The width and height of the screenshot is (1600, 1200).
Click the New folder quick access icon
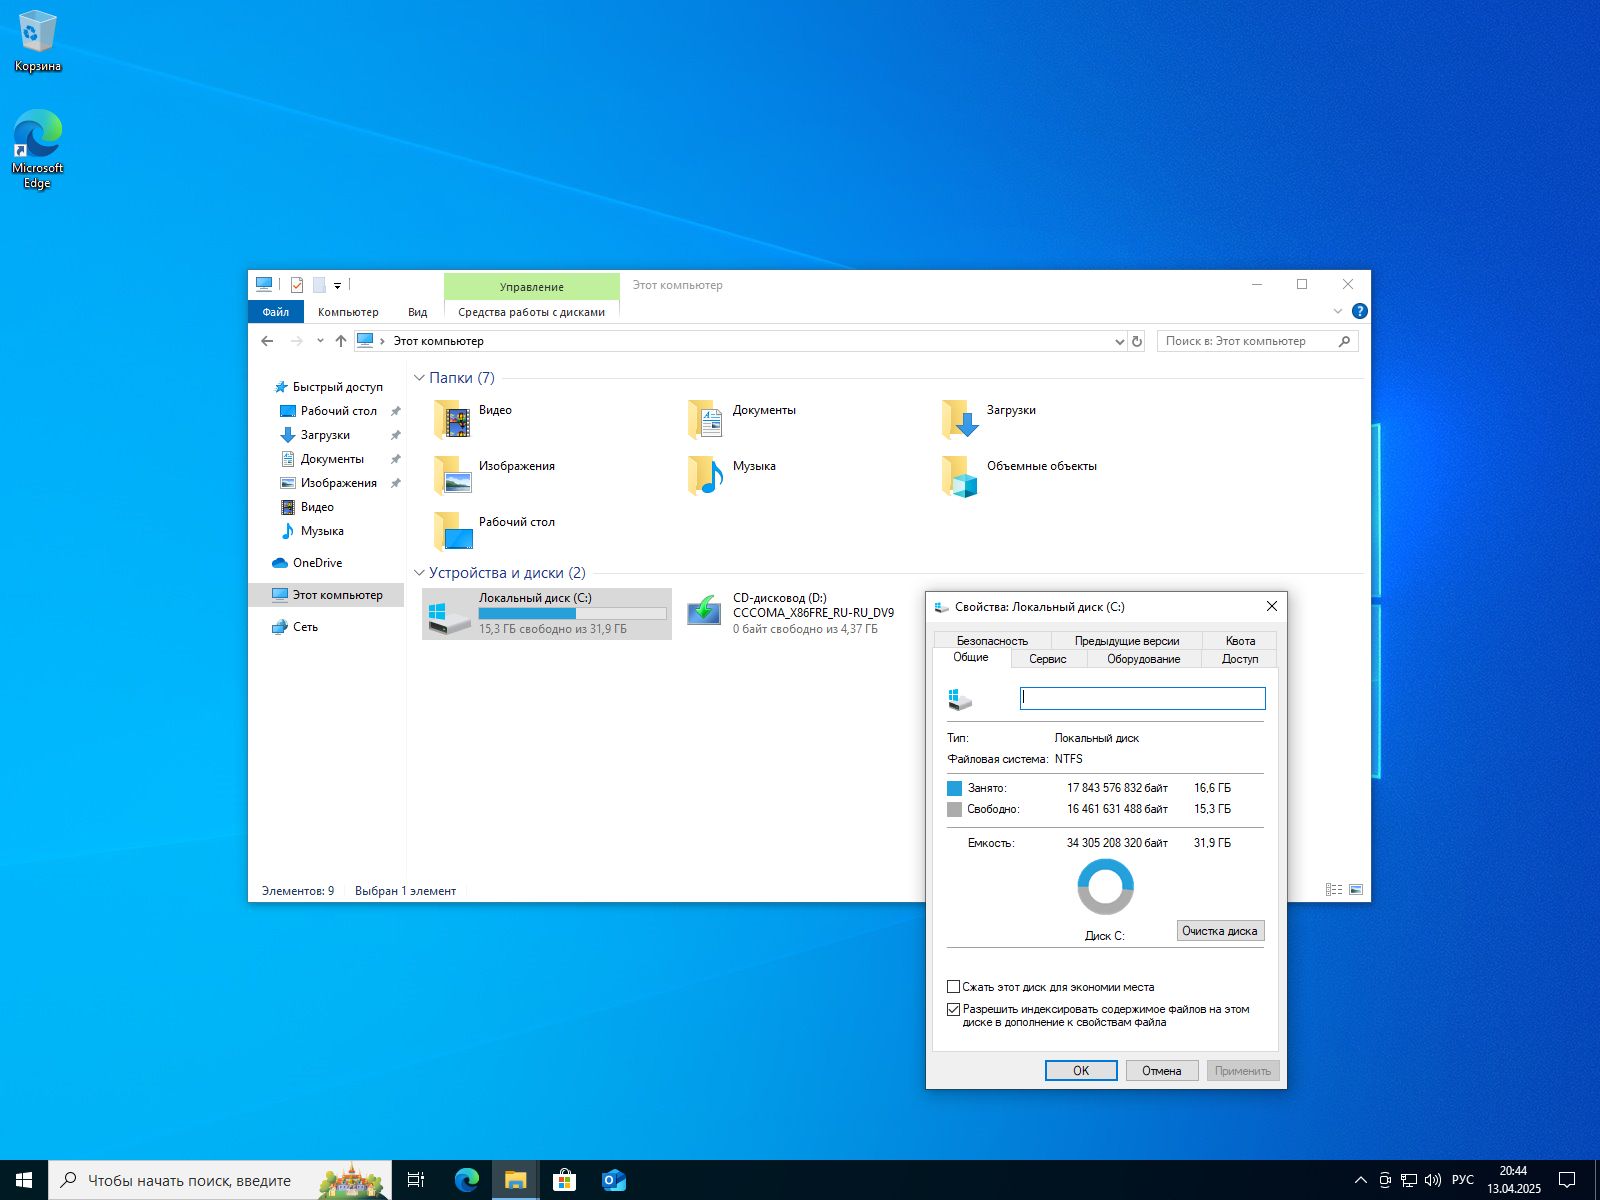pyautogui.click(x=319, y=285)
